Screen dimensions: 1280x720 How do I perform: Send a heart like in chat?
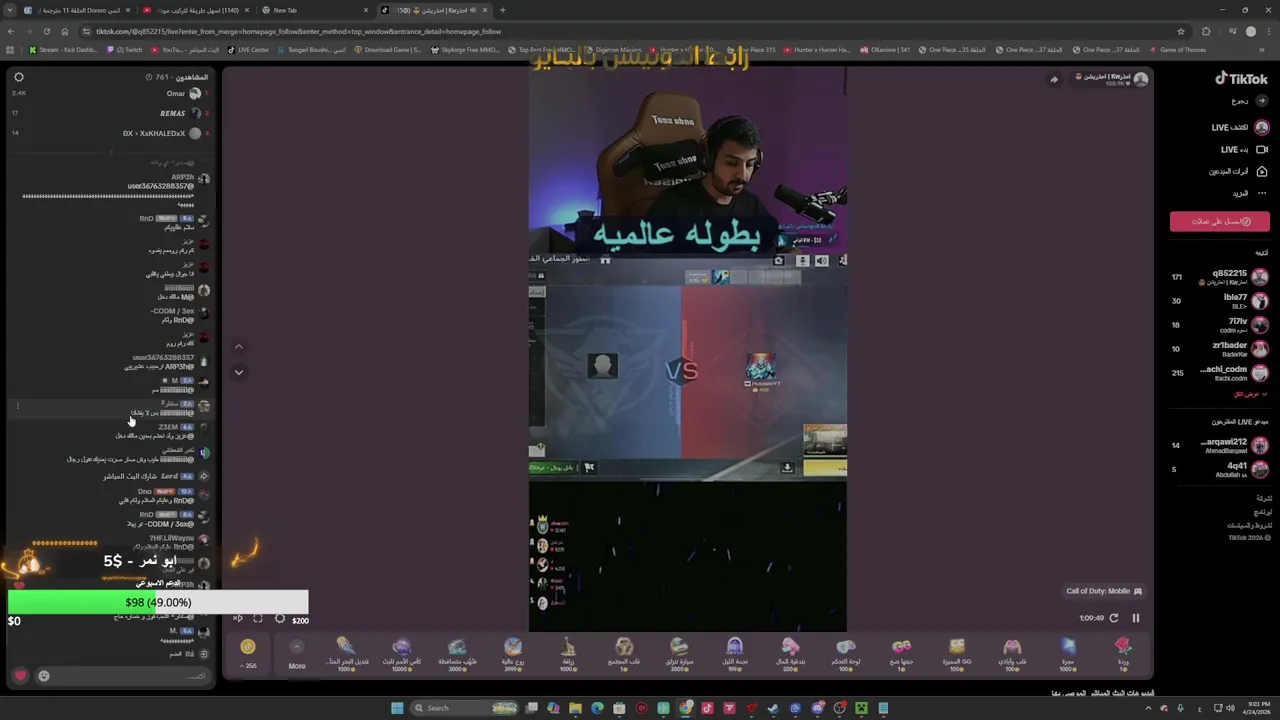point(20,676)
